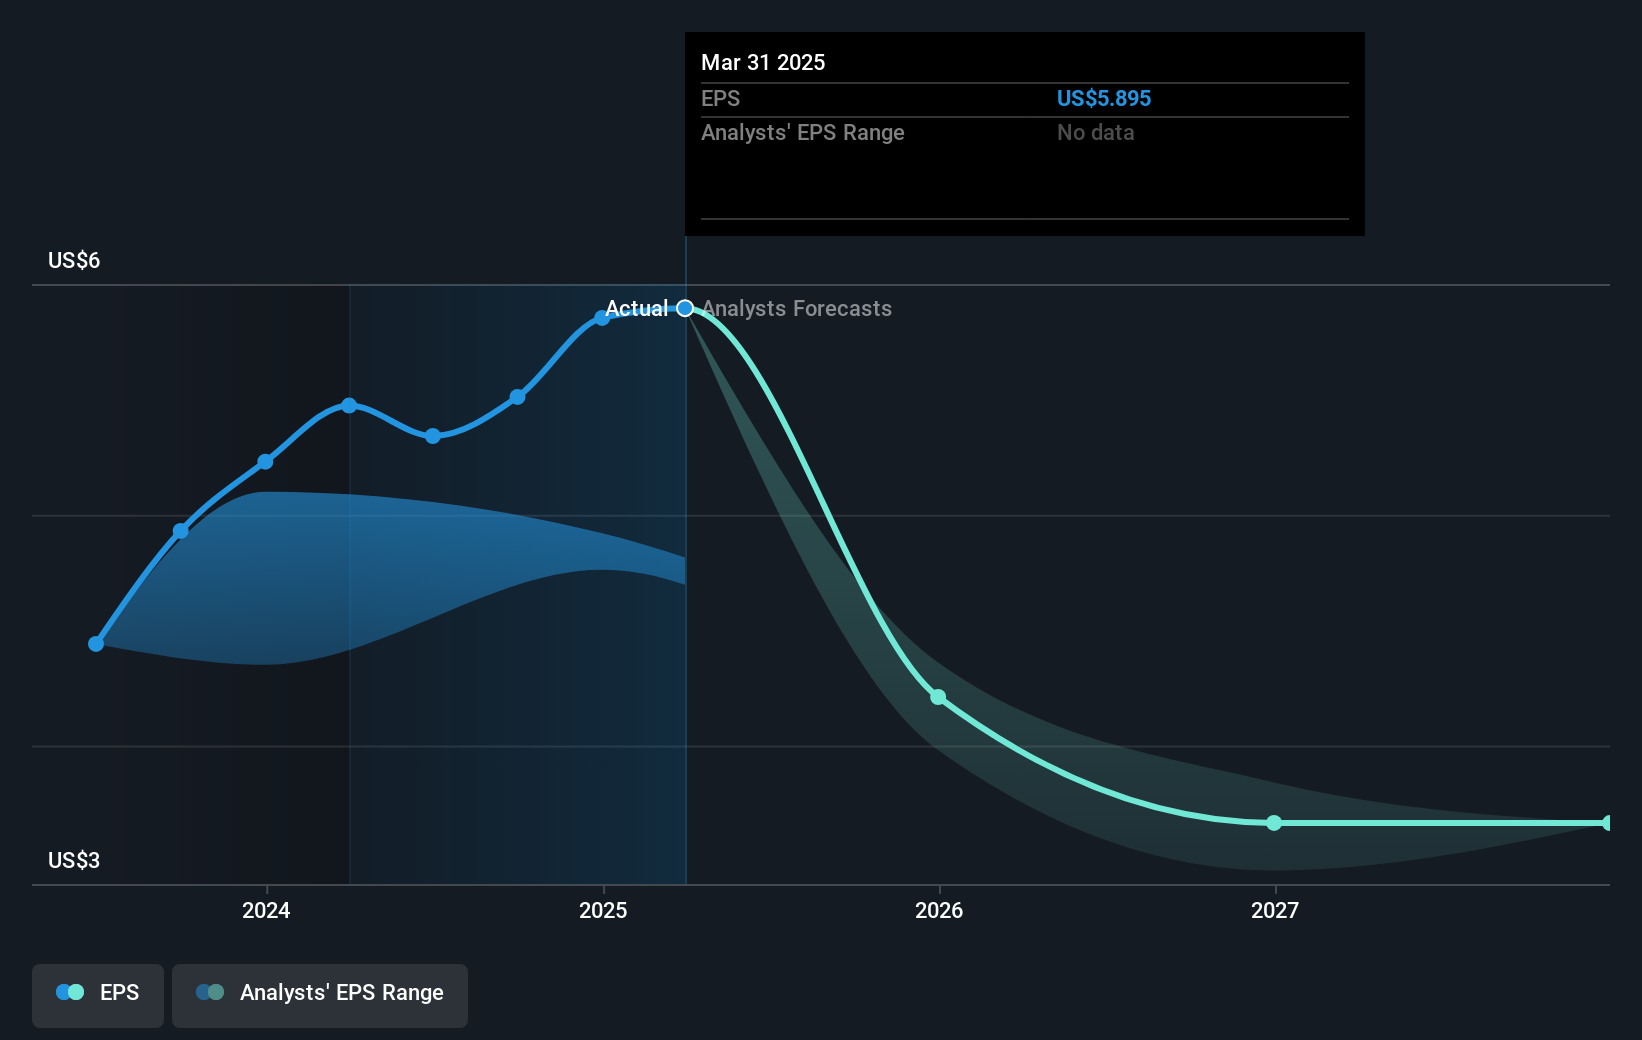The height and width of the screenshot is (1040, 1642).
Task: Select the Mar 31 2025 actual data point
Action: click(x=685, y=308)
